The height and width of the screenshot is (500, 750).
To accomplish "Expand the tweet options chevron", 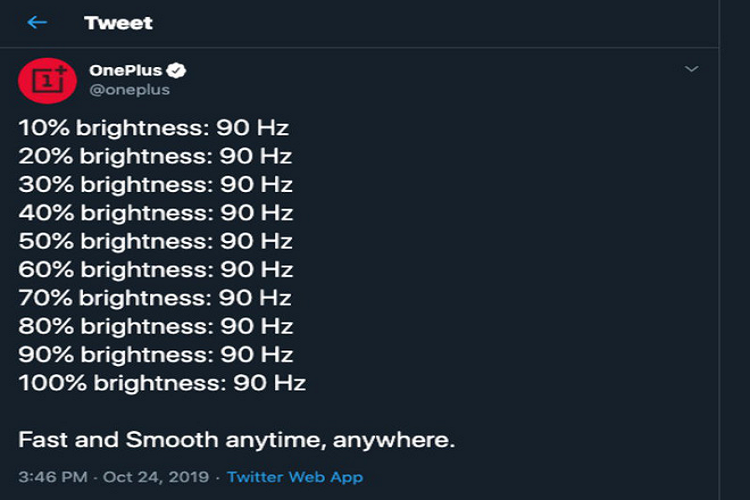I will point(690,69).
